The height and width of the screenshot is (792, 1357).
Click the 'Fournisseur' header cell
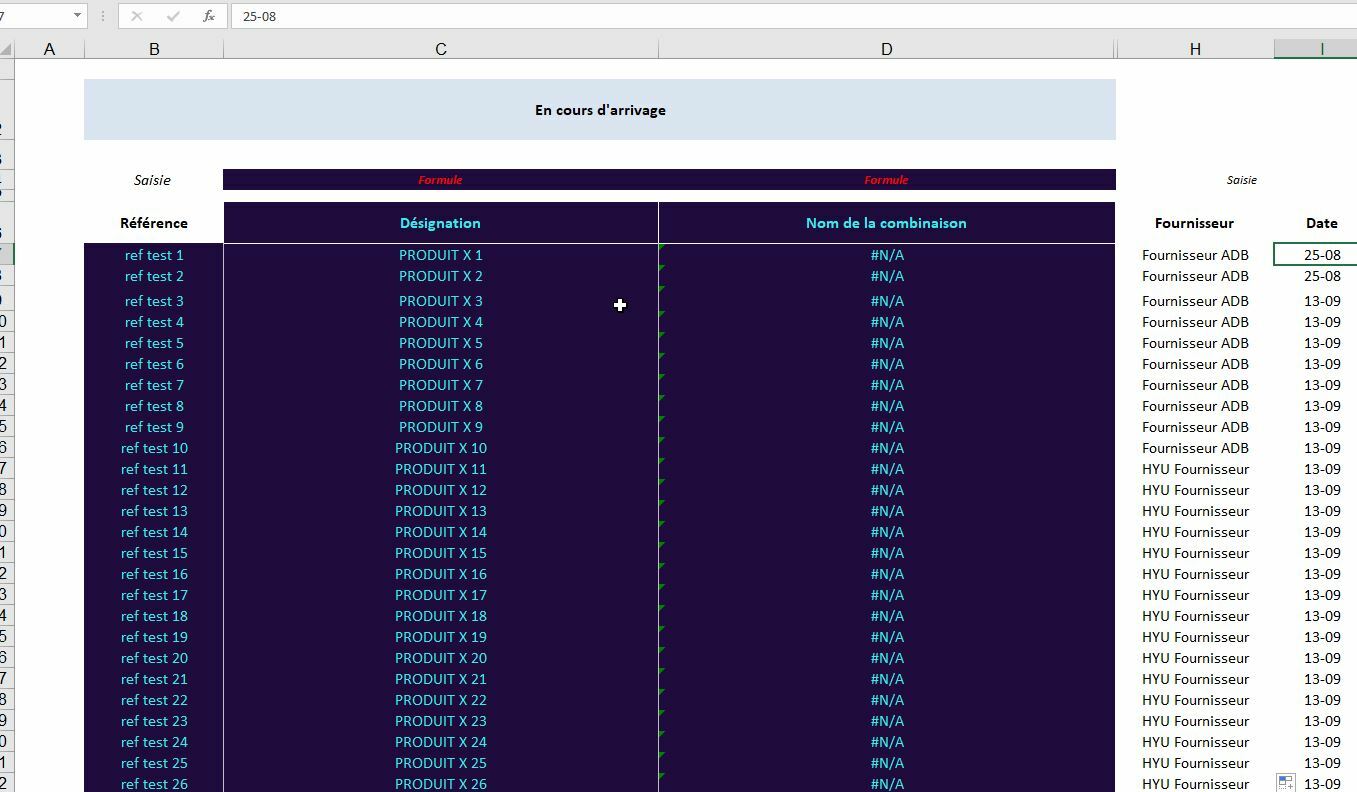[1195, 223]
